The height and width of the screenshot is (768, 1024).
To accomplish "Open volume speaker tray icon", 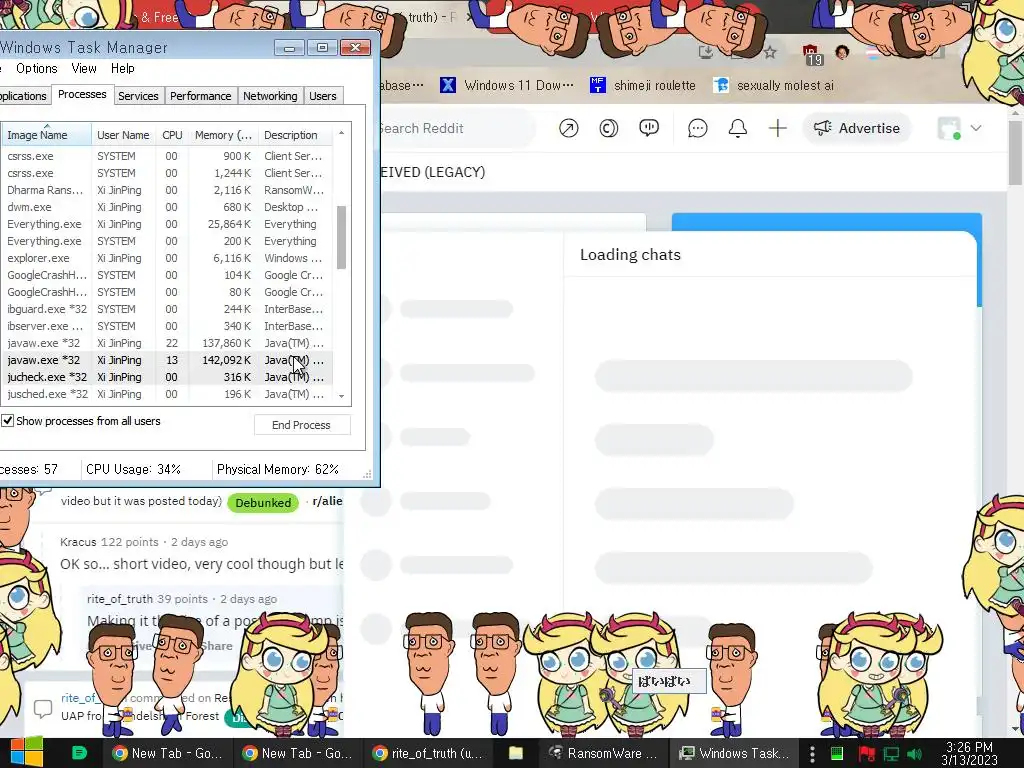I will (915, 754).
